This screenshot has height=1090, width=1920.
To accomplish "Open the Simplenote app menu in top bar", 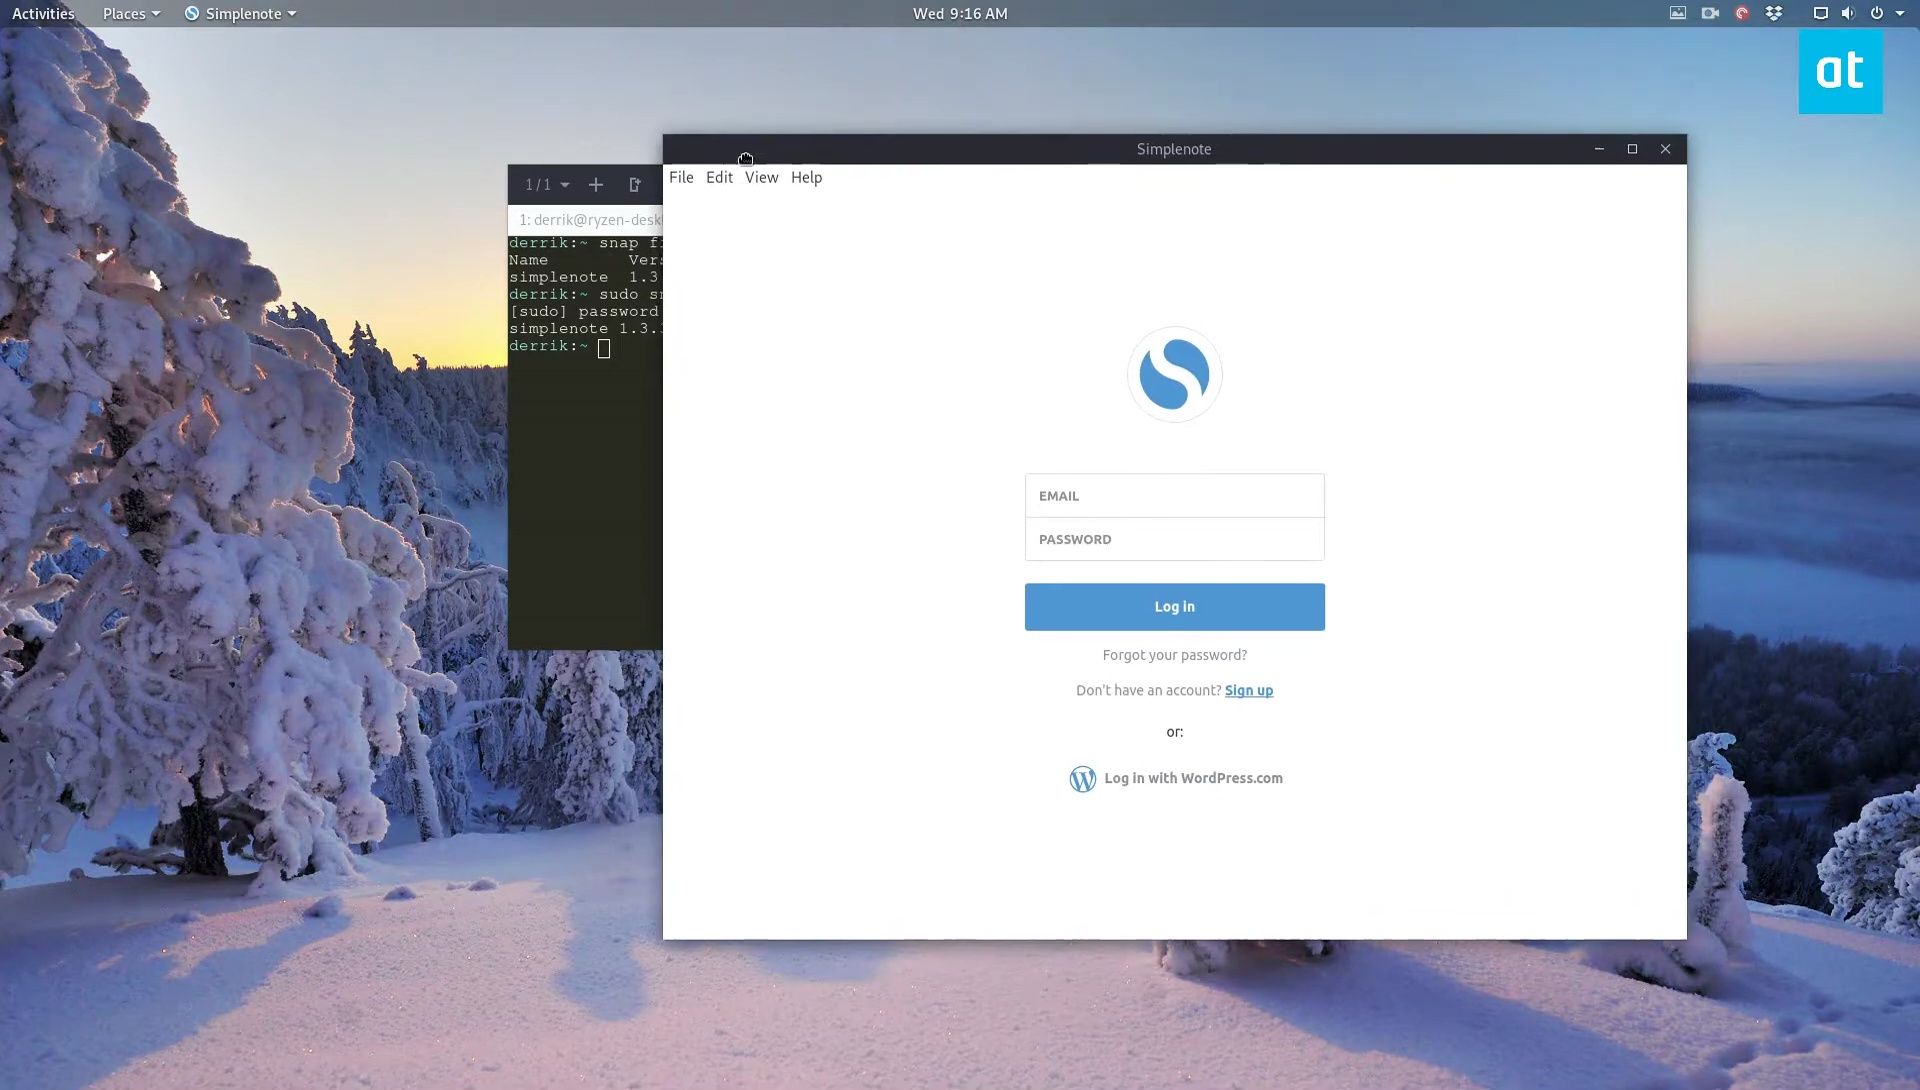I will 241,13.
